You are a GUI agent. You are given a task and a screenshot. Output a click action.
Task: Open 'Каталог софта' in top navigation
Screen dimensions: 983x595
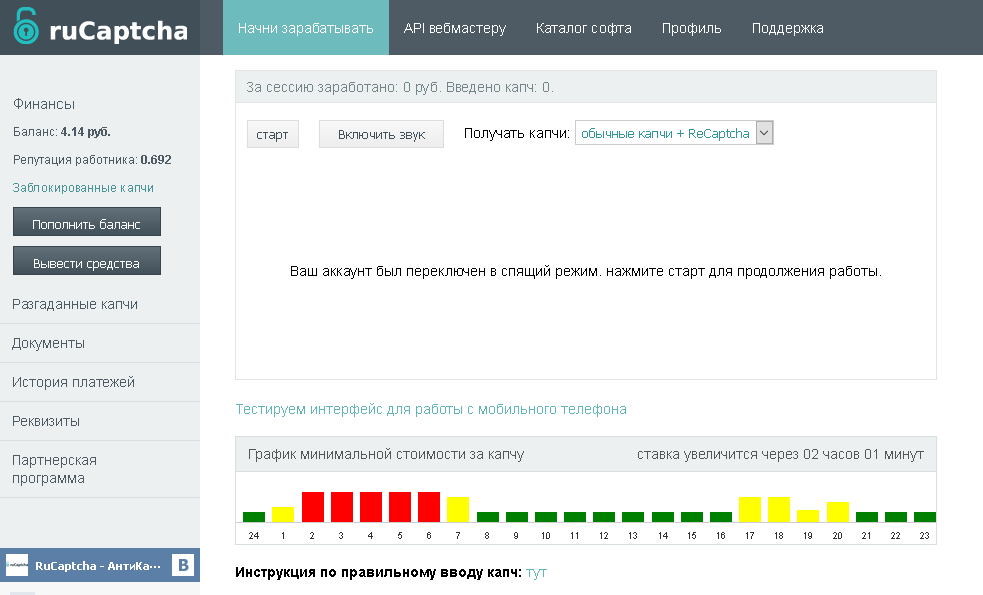pyautogui.click(x=584, y=28)
